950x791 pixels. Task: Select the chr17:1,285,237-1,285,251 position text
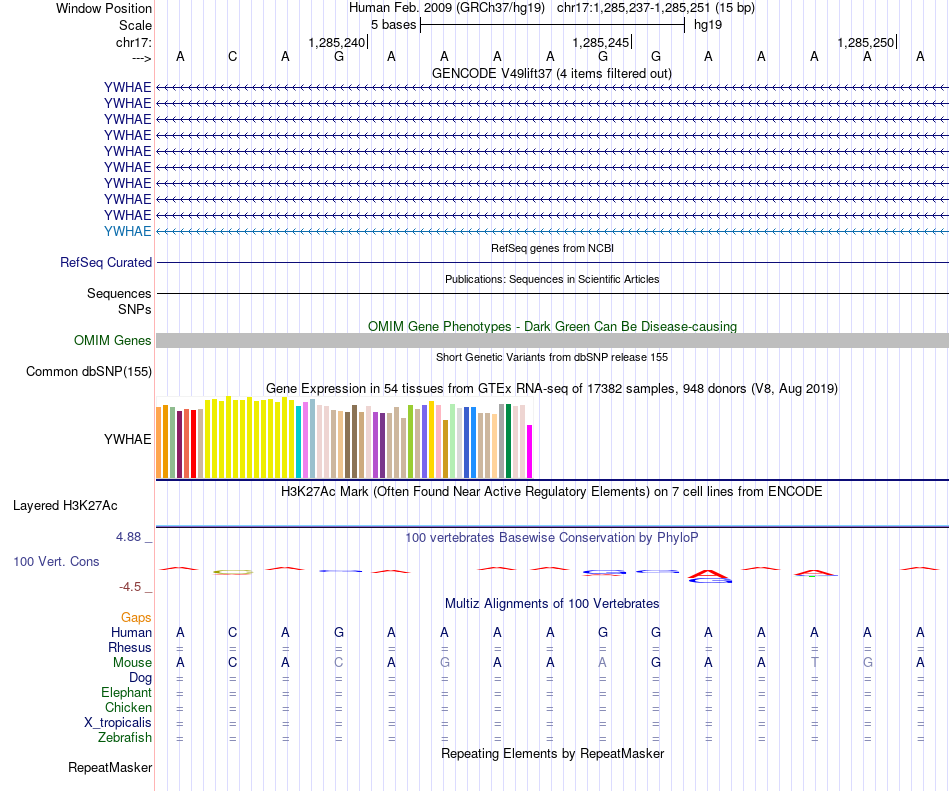click(656, 8)
